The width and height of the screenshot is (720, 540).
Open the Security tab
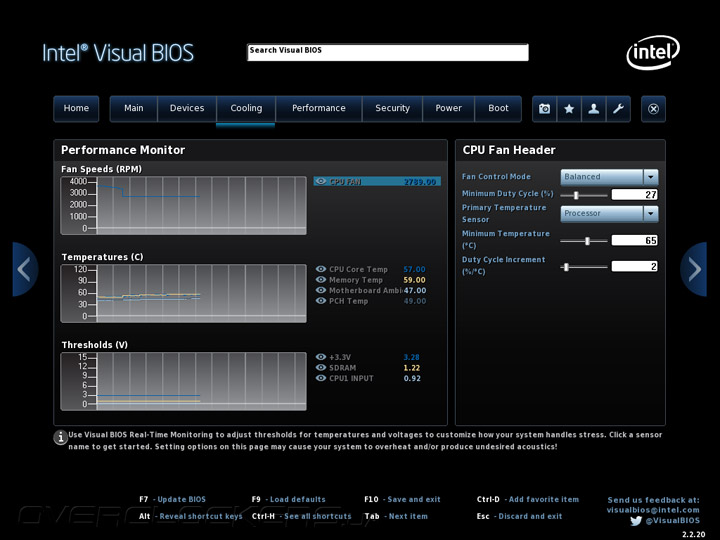(392, 108)
